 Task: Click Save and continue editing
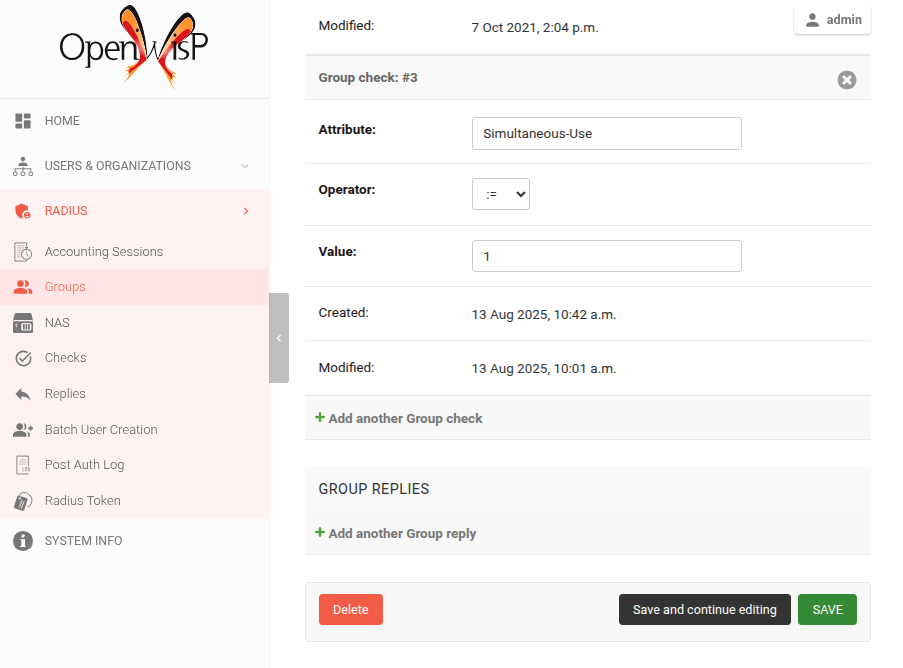(x=704, y=610)
